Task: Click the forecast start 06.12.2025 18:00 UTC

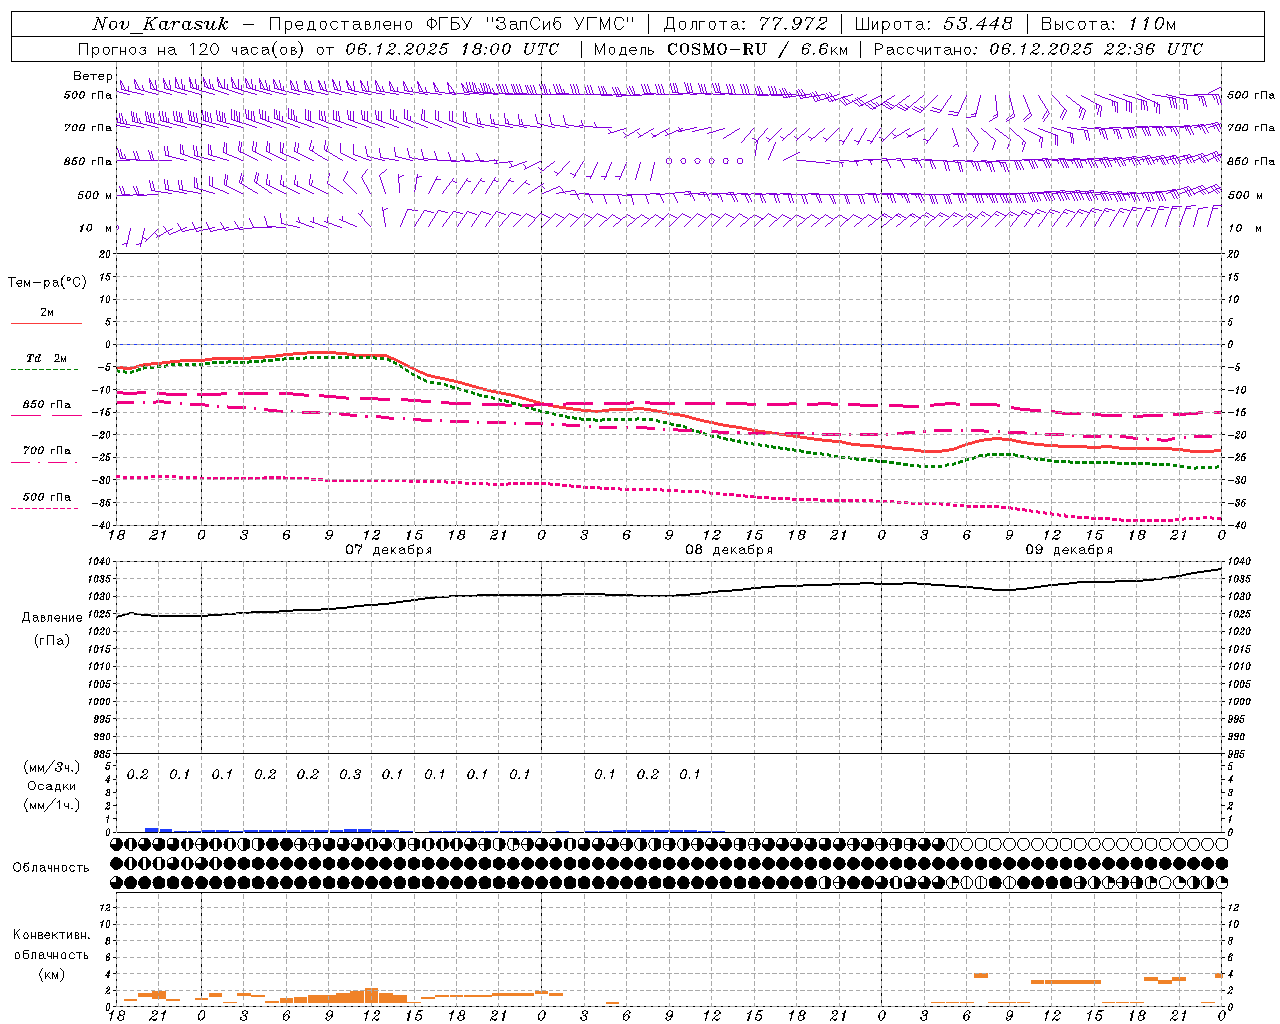Action: click(452, 49)
